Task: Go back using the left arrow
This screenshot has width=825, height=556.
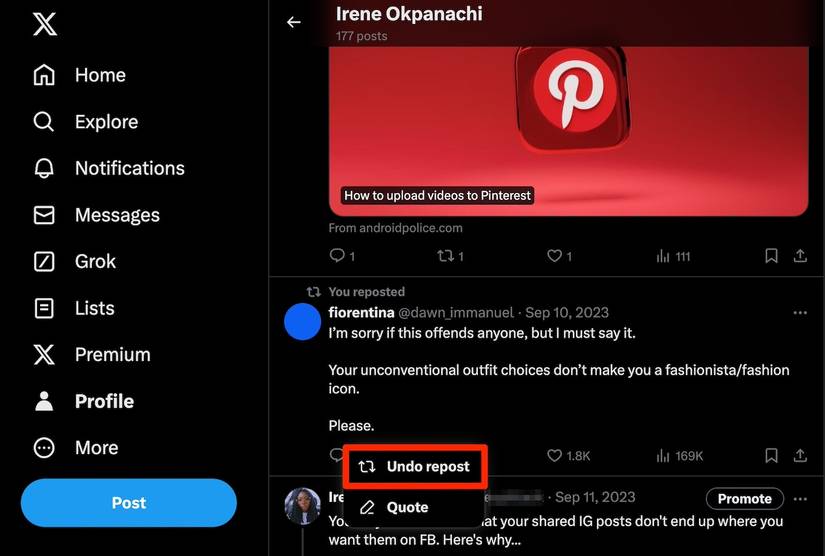Action: coord(294,22)
